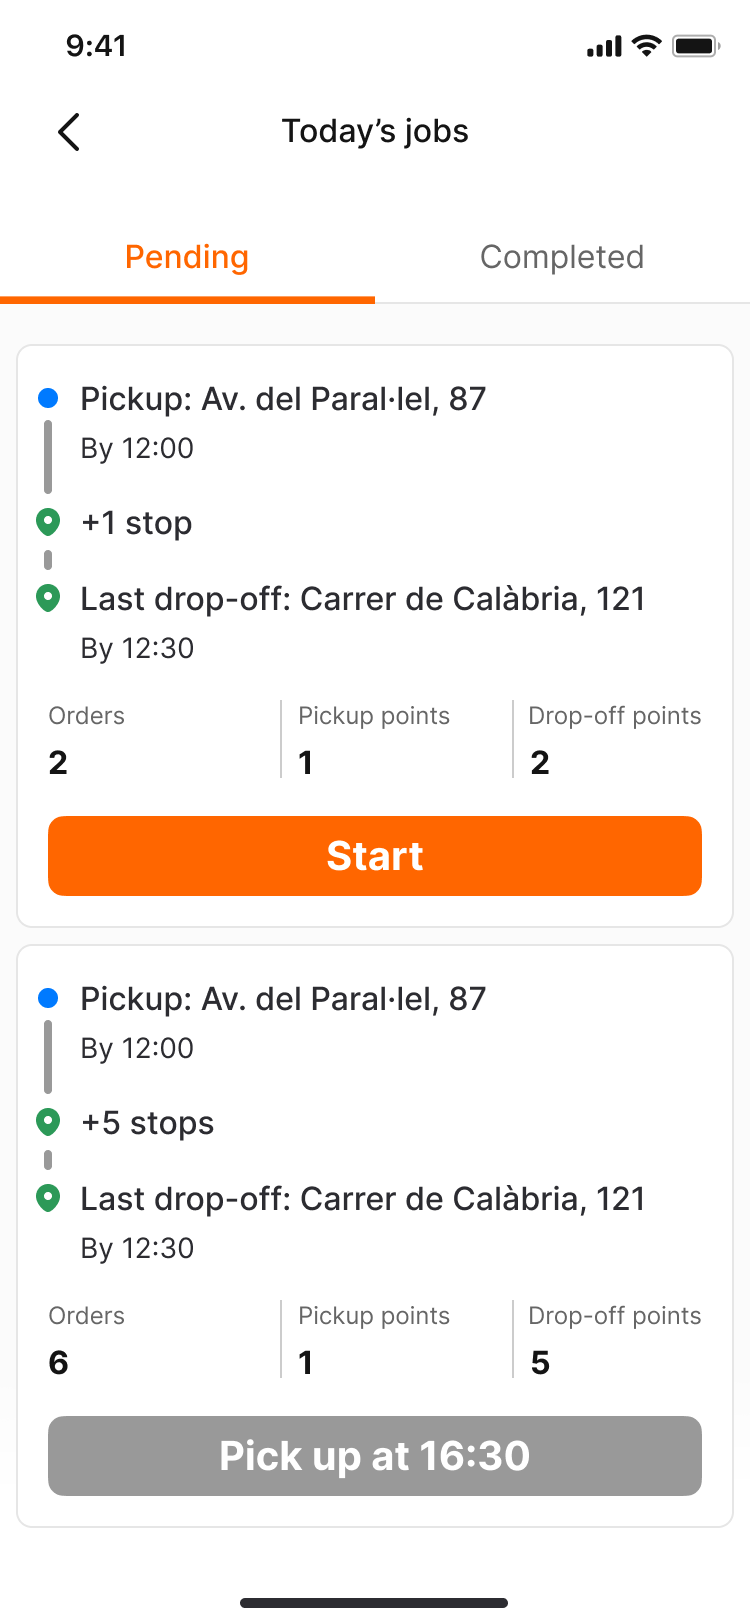
Task: Tap the back arrow icon
Action: tap(68, 132)
